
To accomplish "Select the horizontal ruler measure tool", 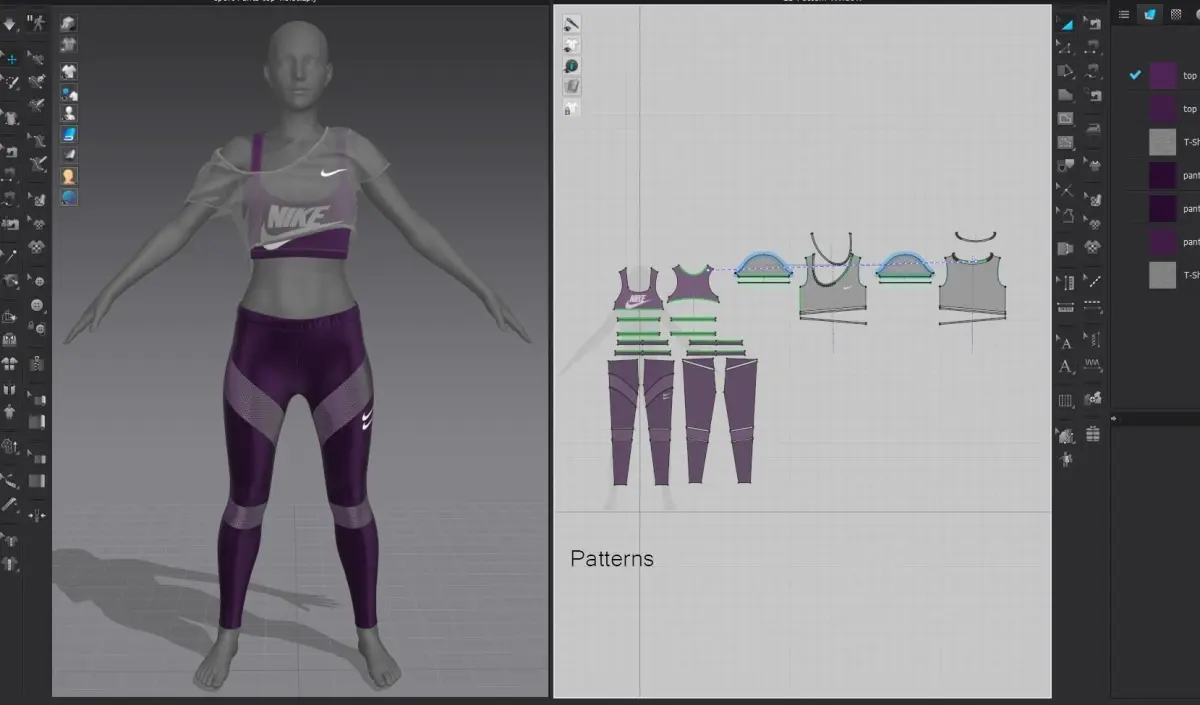I will point(1066,307).
